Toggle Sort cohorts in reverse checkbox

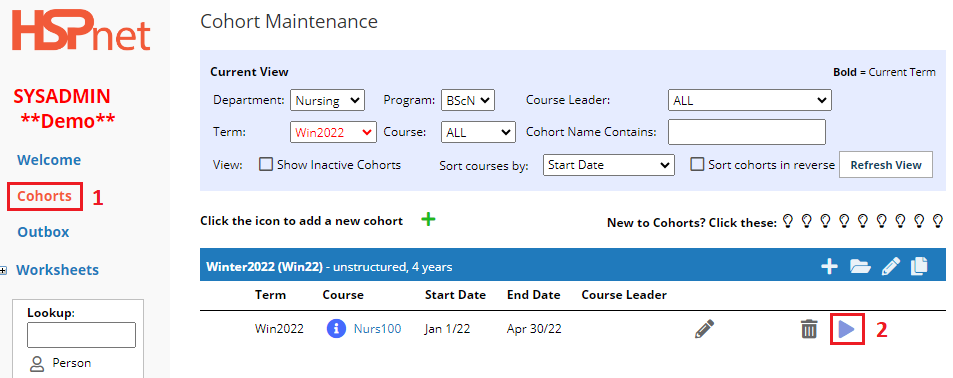click(697, 164)
